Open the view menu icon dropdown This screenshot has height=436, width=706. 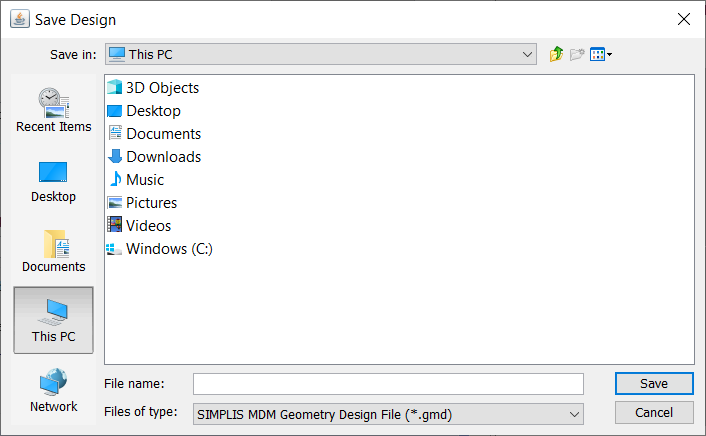(600, 54)
